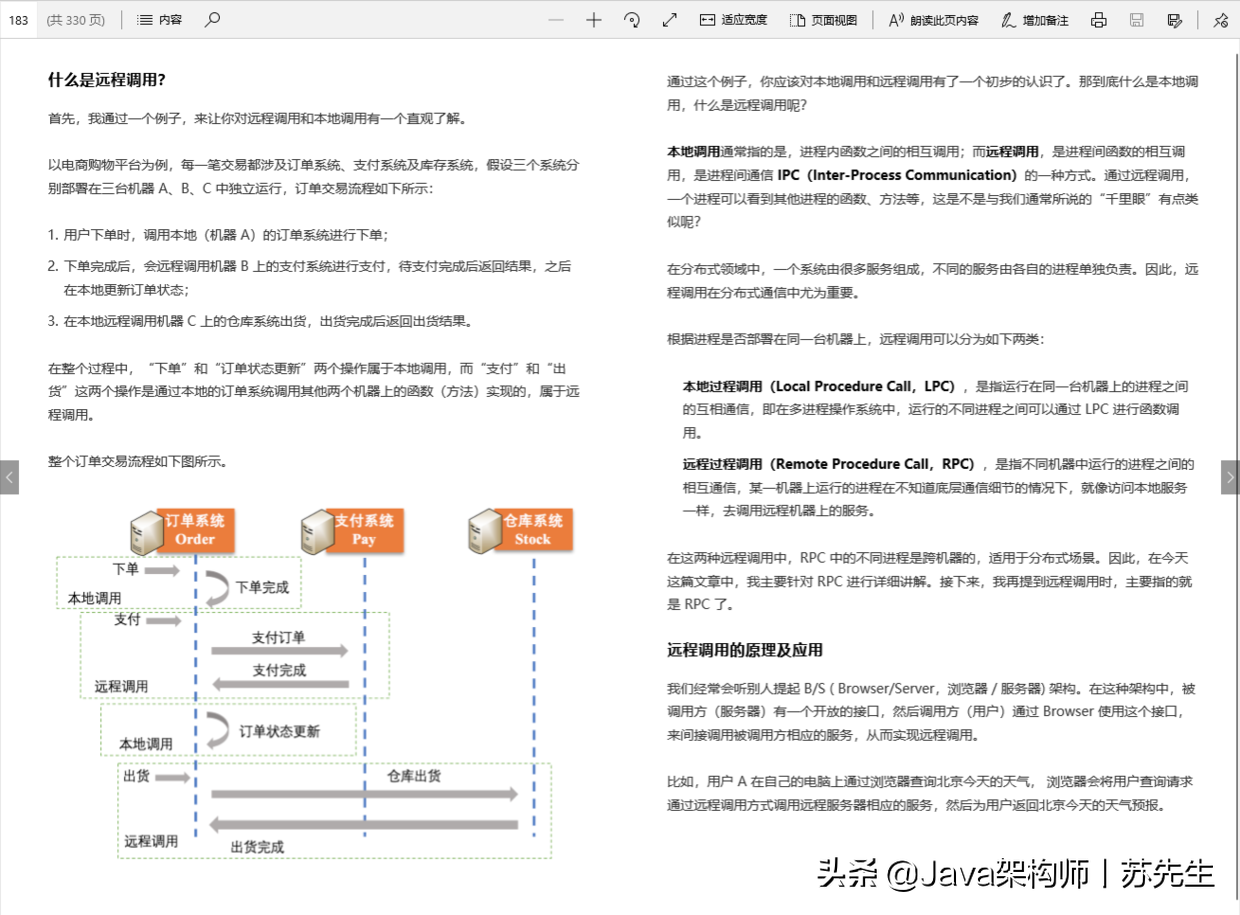This screenshot has width=1240, height=915.
Task: Print the document with printer icon
Action: (x=1099, y=20)
